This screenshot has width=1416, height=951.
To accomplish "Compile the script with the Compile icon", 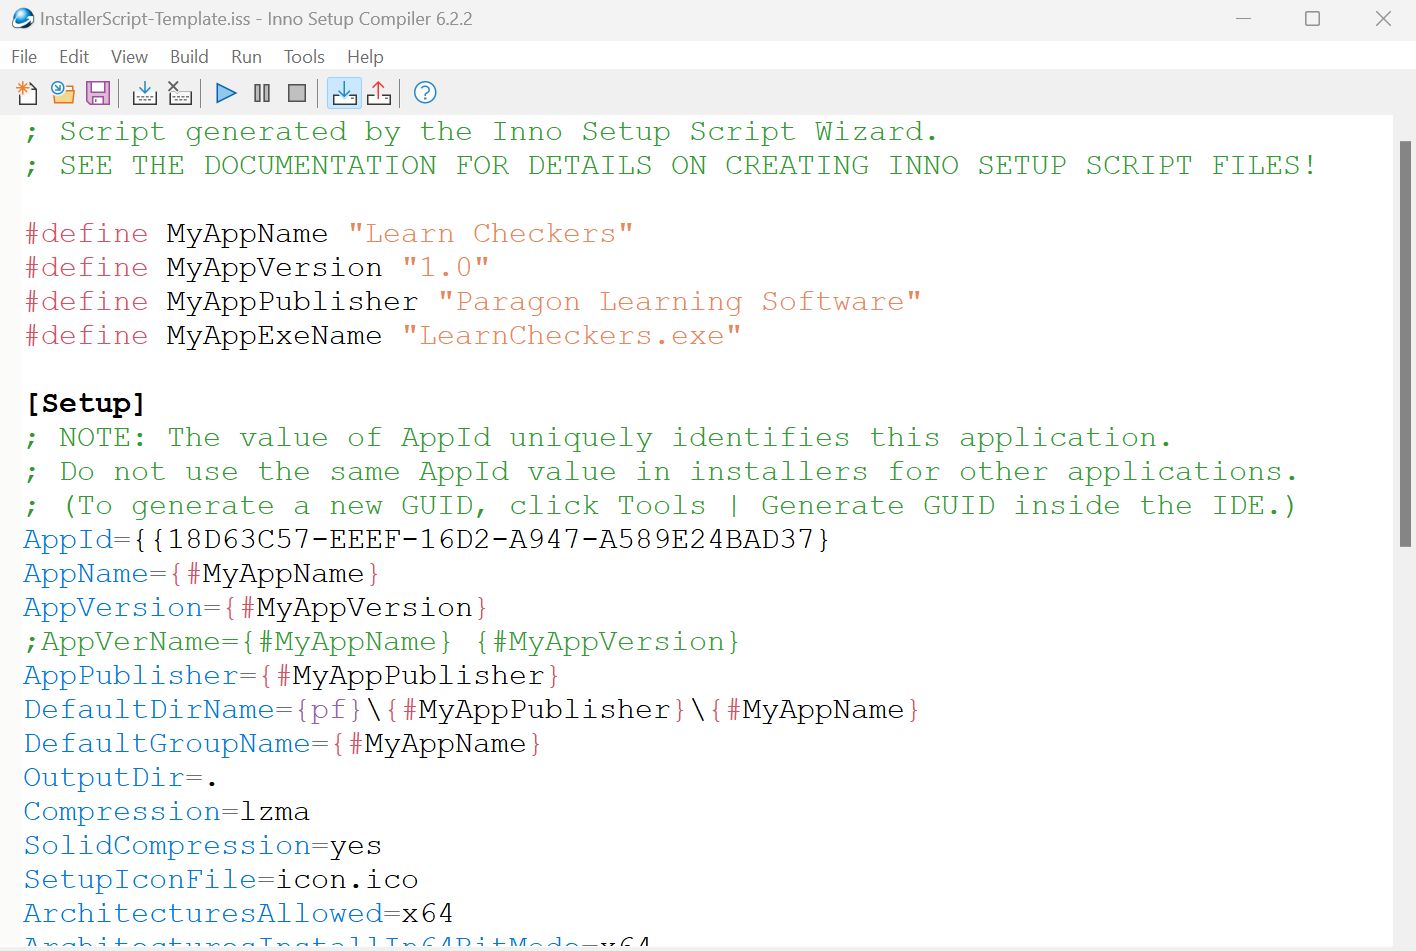I will [x=144, y=93].
